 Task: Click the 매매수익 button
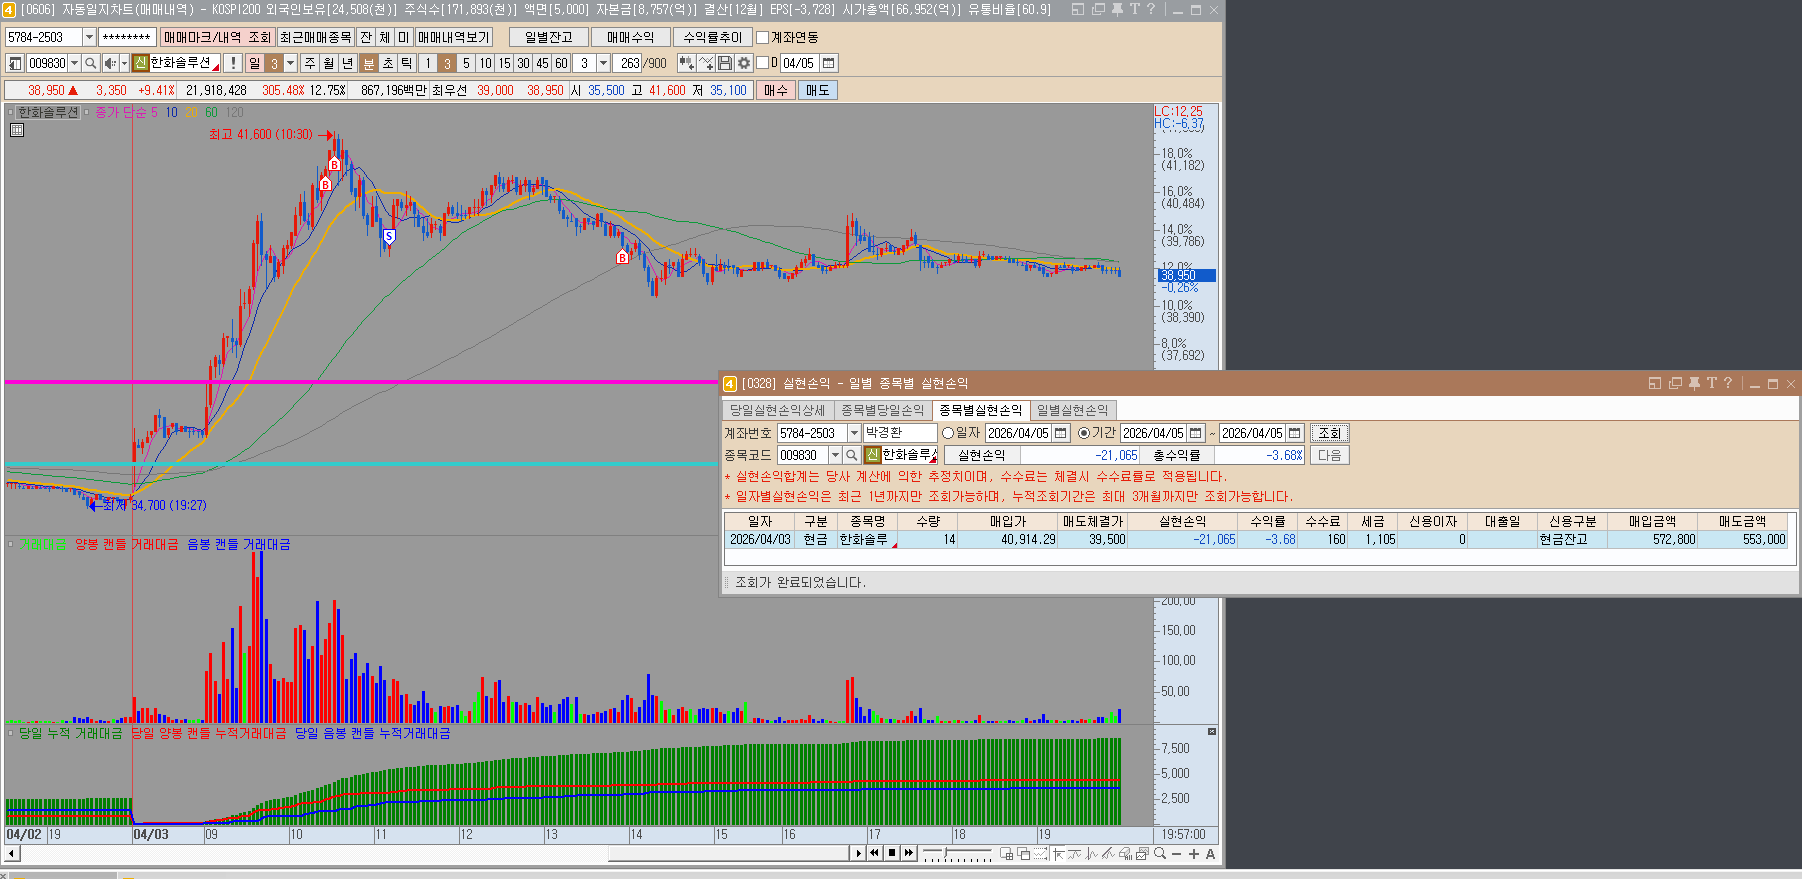(631, 37)
